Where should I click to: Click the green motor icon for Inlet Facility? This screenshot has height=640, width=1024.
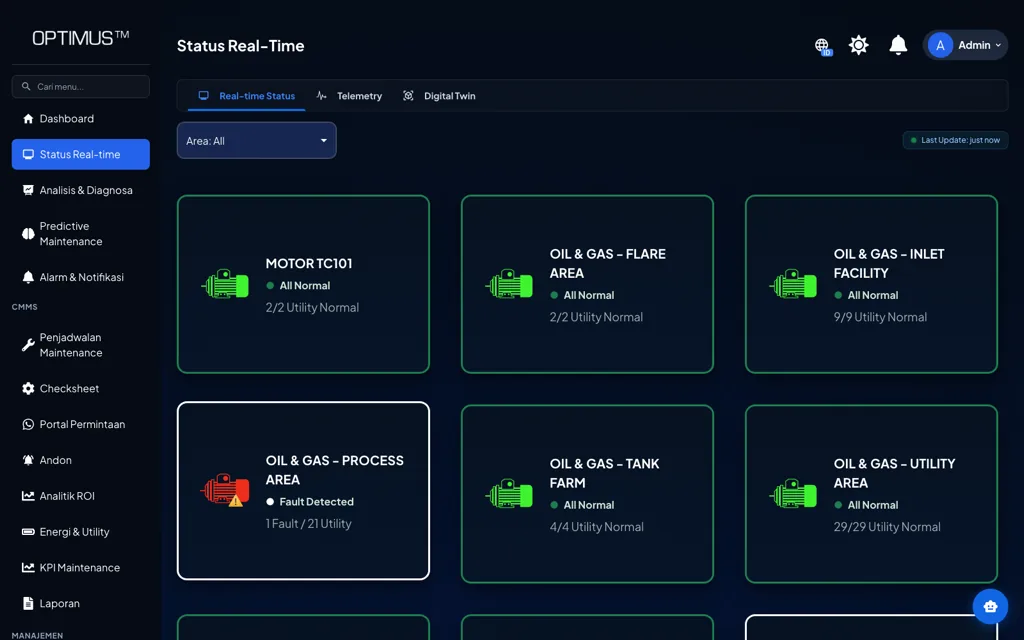[x=793, y=285]
